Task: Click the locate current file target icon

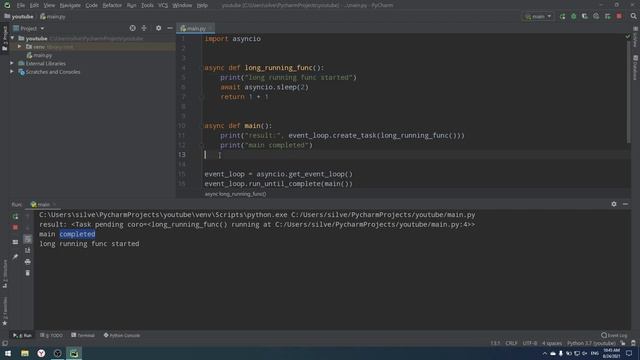Action: click(x=133, y=28)
